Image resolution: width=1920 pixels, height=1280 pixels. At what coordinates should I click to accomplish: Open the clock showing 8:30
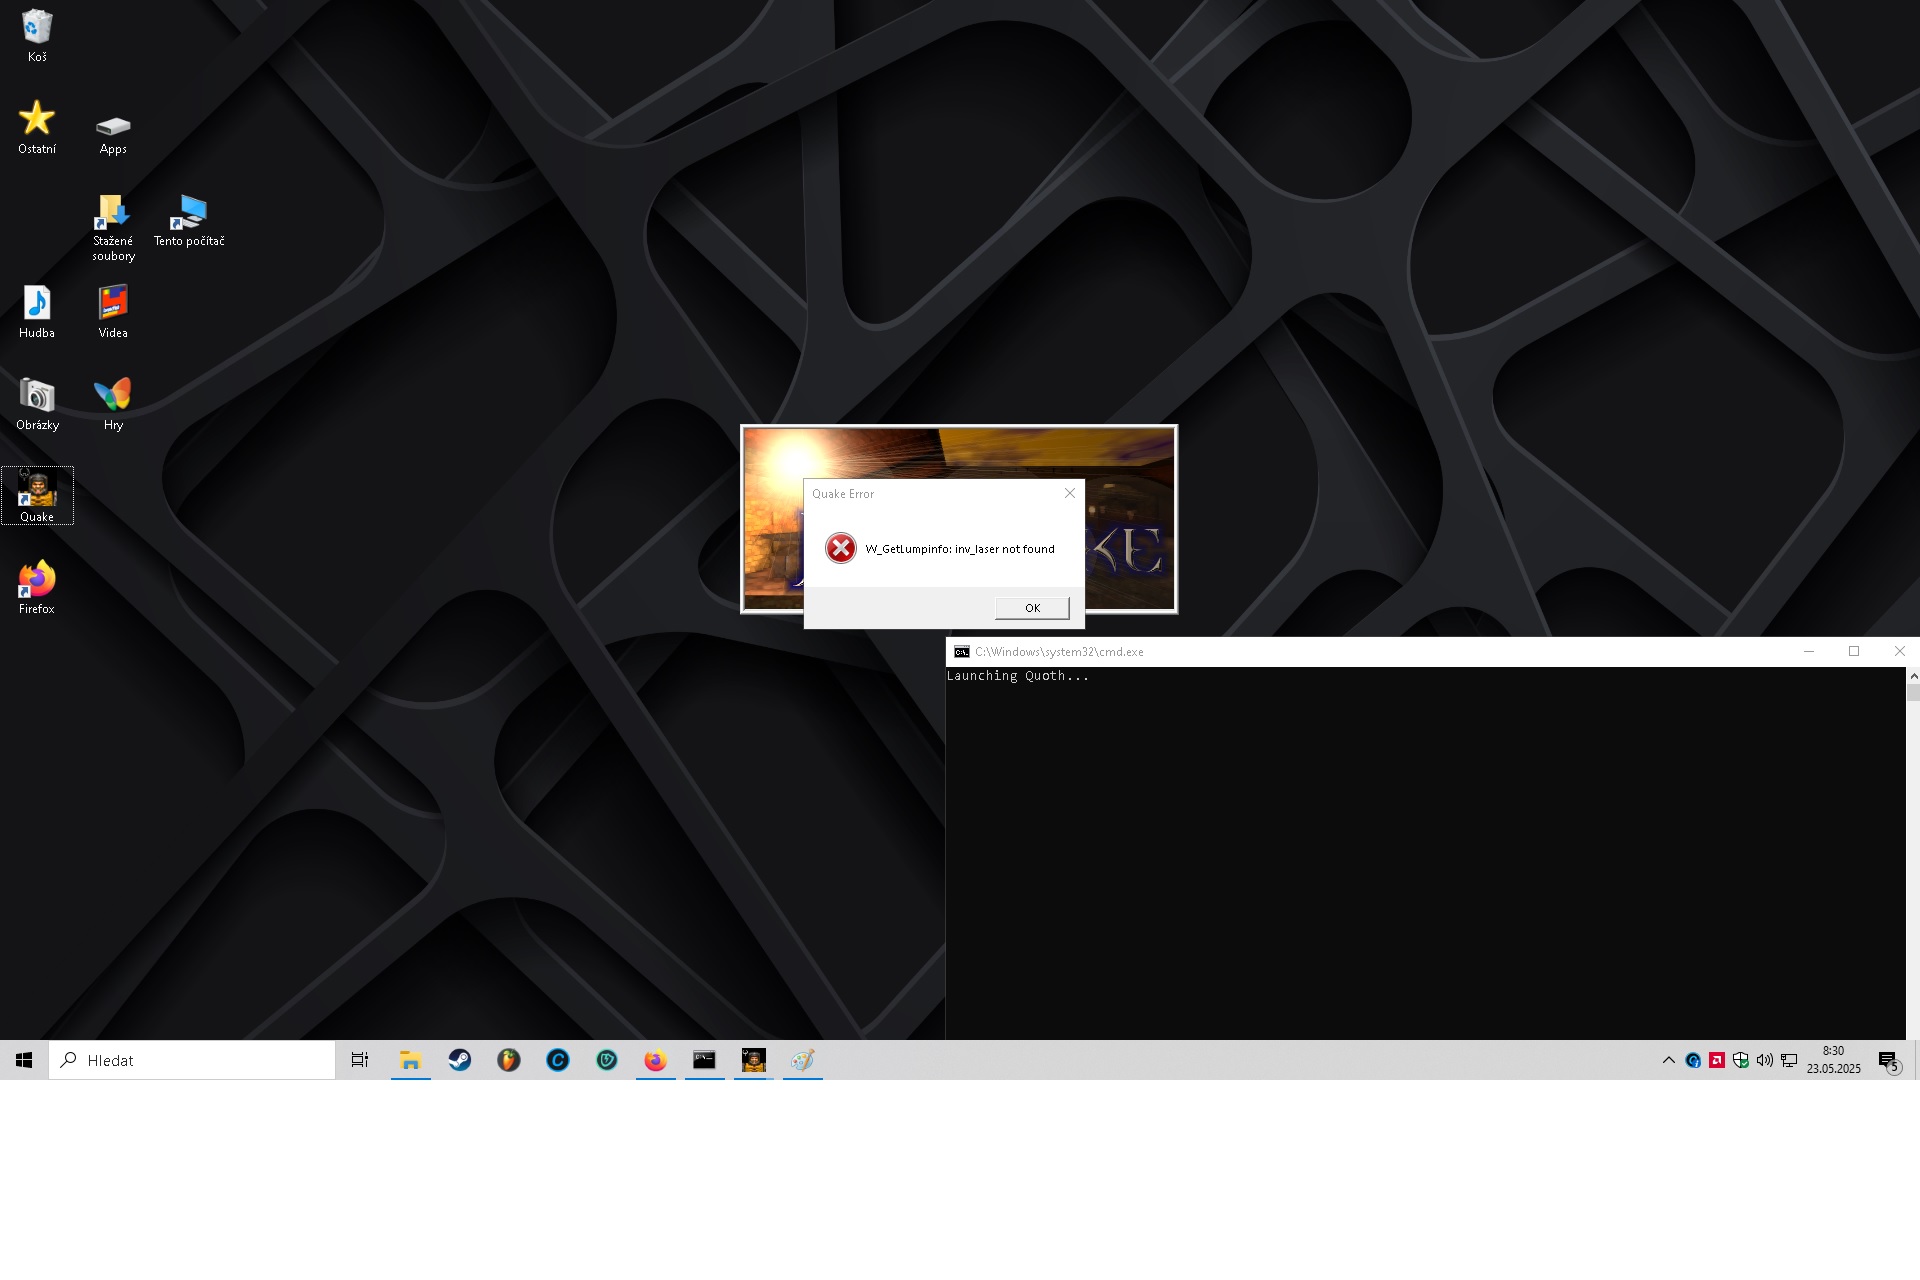(x=1833, y=1060)
